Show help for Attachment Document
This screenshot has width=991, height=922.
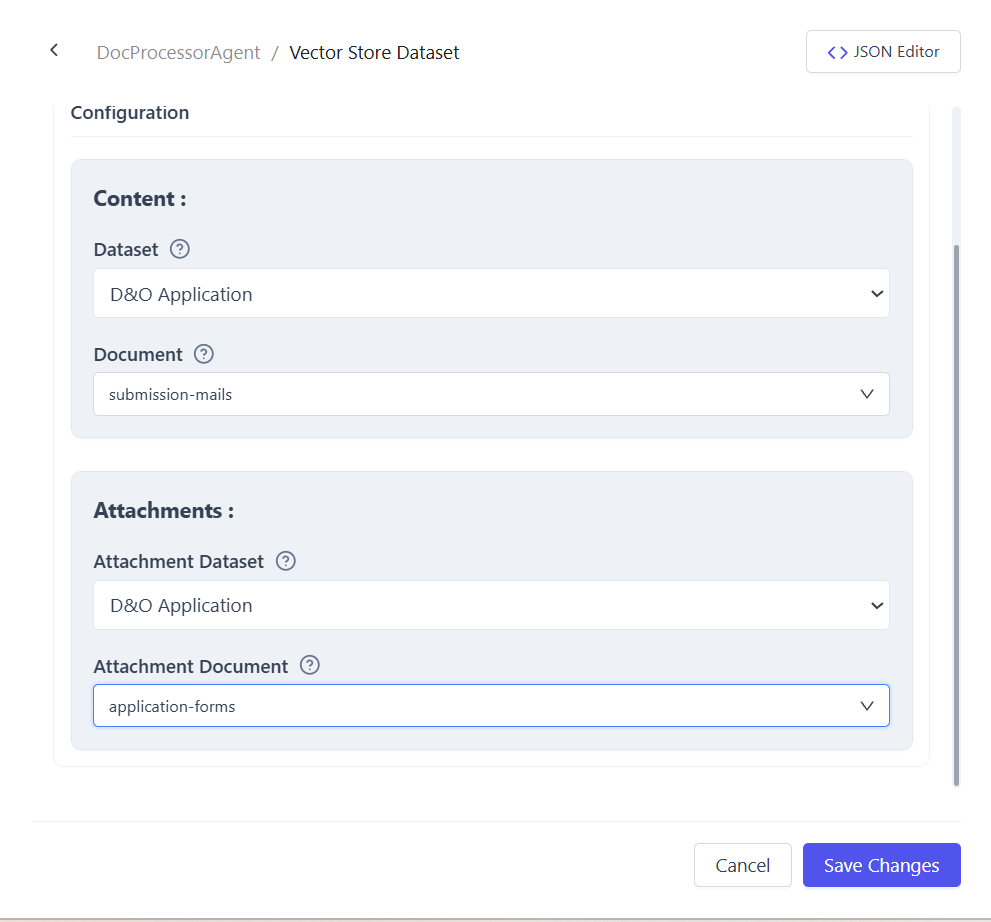click(x=310, y=666)
